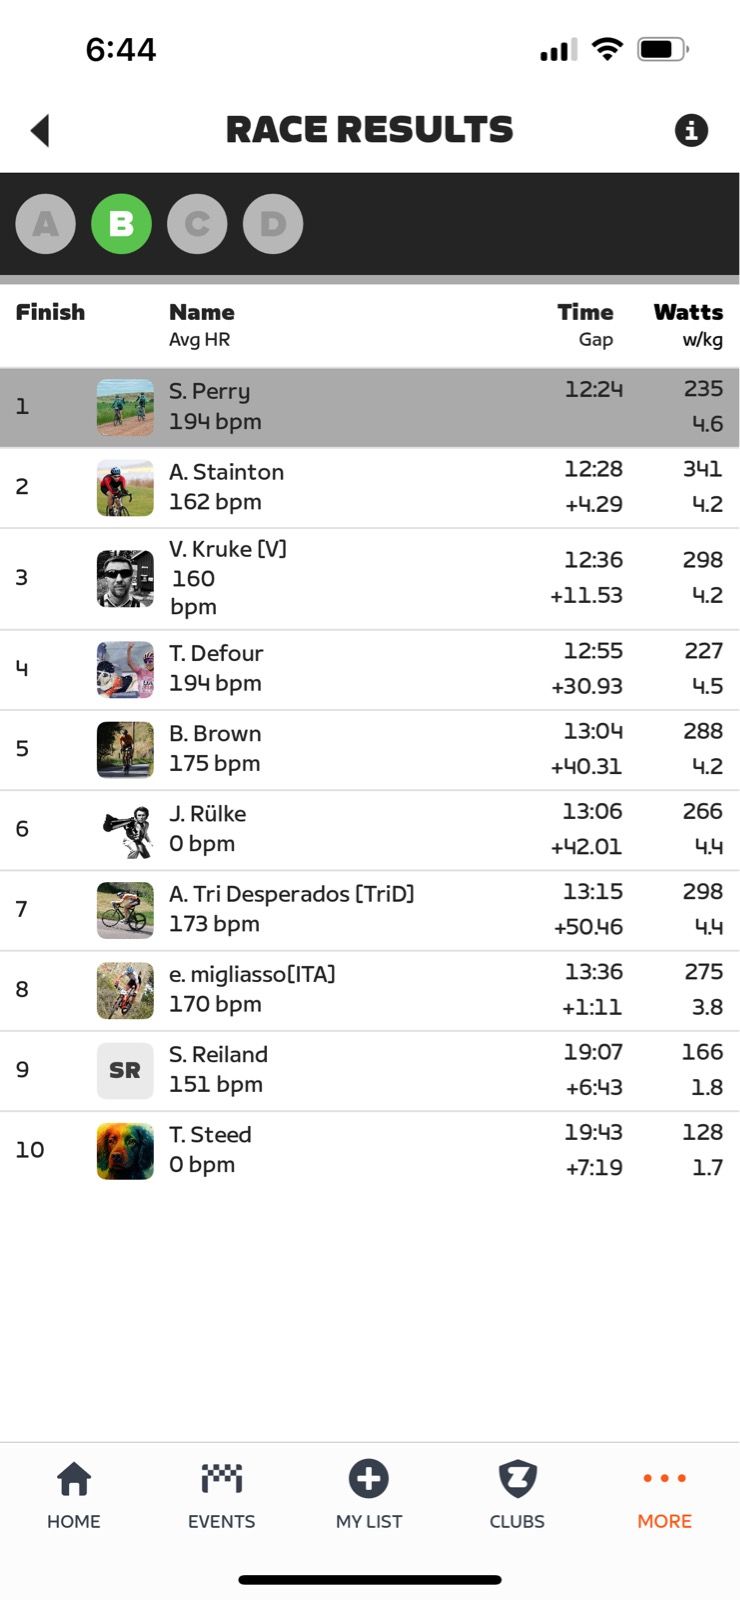Select category B results
Viewport: 740px width, 1600px height.
[121, 223]
